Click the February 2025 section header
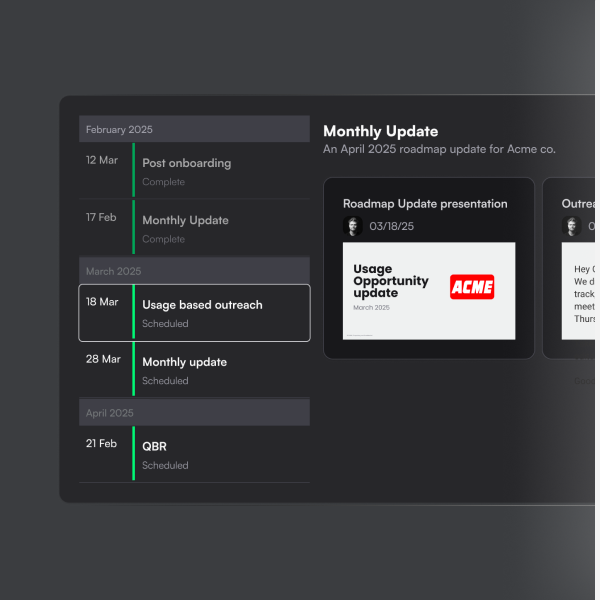This screenshot has width=600, height=600. tap(194, 129)
